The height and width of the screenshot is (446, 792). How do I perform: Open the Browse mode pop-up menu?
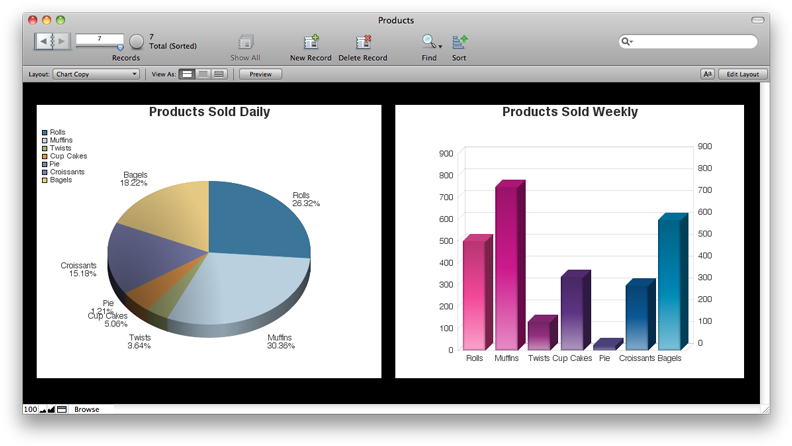click(86, 410)
